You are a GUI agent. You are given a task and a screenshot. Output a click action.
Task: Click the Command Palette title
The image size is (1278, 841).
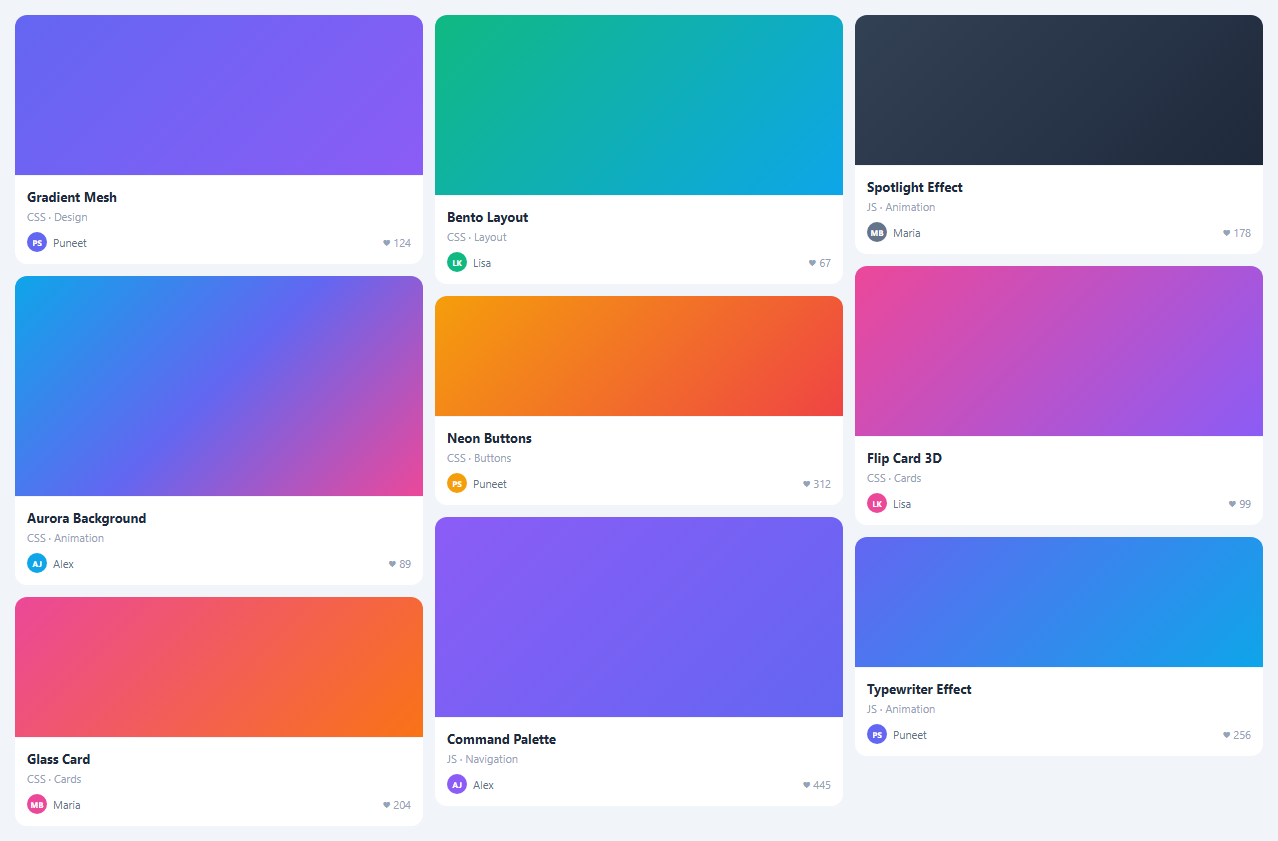[x=502, y=739]
